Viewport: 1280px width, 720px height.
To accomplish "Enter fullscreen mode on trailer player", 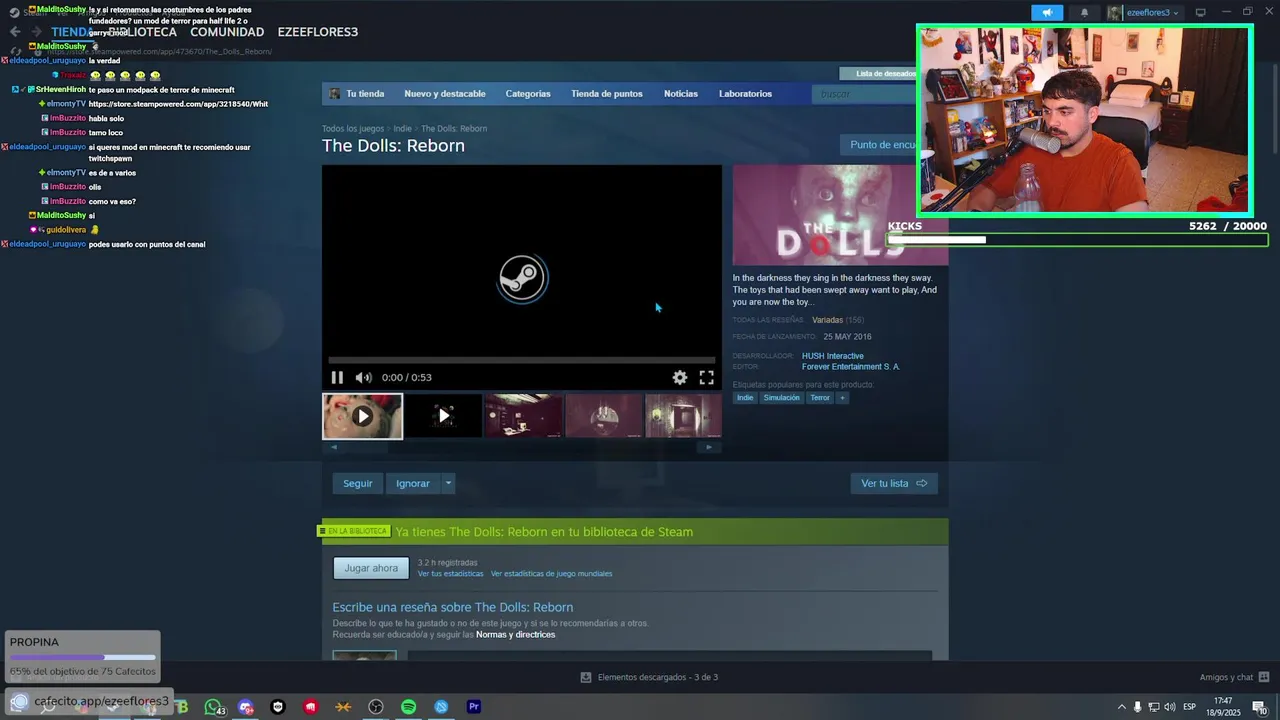I will pyautogui.click(x=706, y=377).
